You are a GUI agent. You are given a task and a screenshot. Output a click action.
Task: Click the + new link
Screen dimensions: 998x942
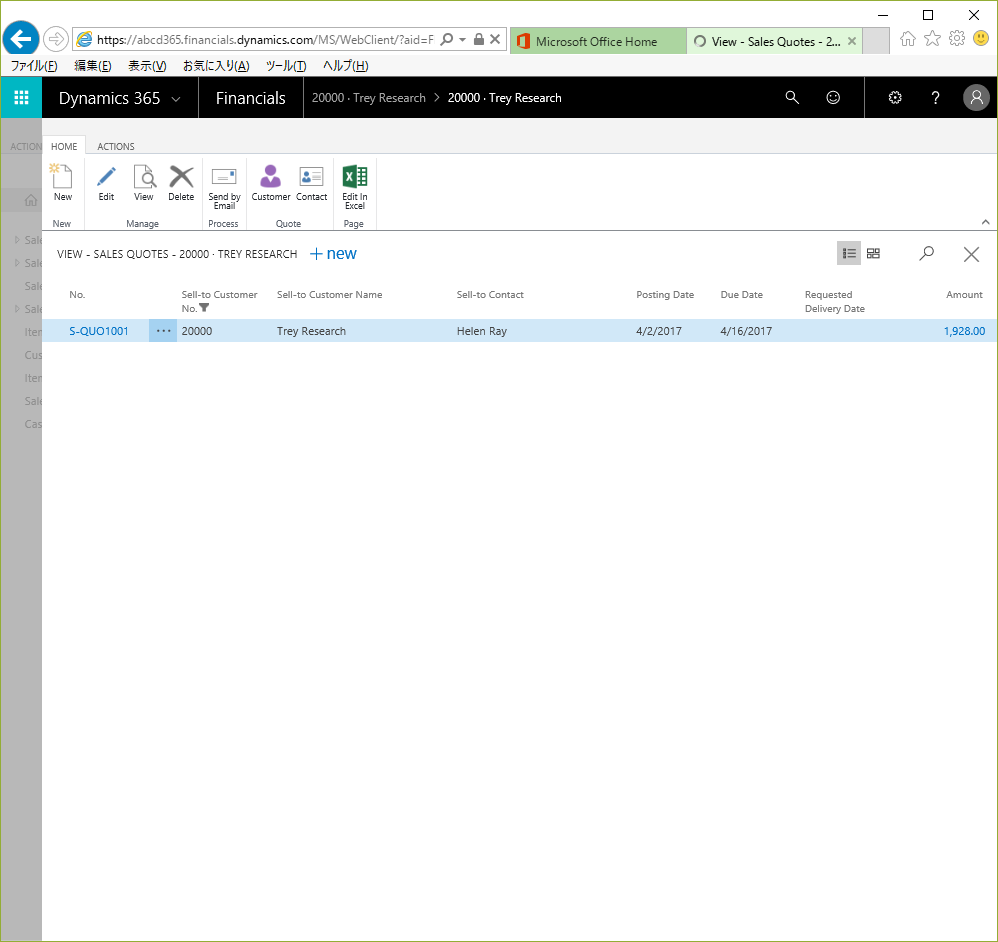[333, 254]
